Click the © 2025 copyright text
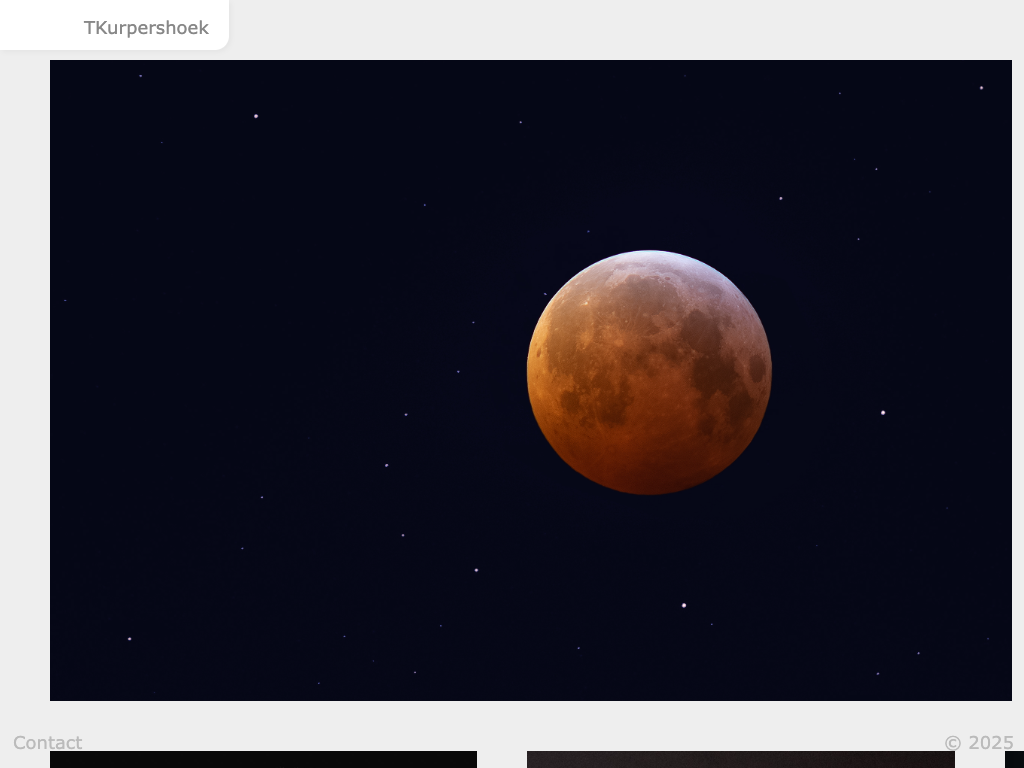This screenshot has height=768, width=1024. click(978, 742)
